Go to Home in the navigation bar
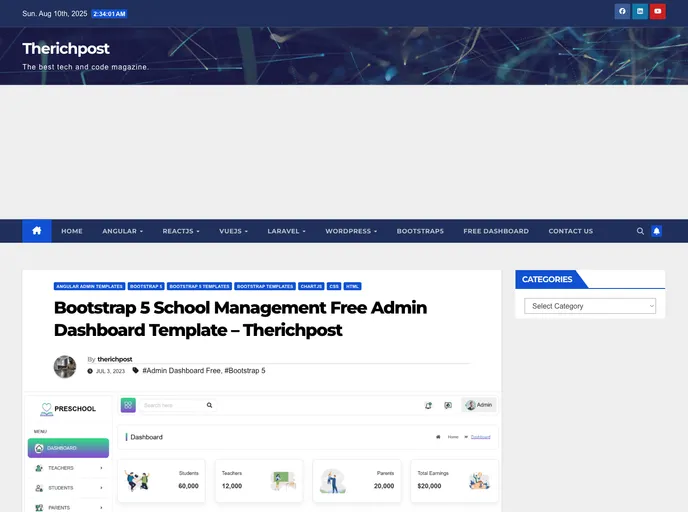 pos(72,231)
